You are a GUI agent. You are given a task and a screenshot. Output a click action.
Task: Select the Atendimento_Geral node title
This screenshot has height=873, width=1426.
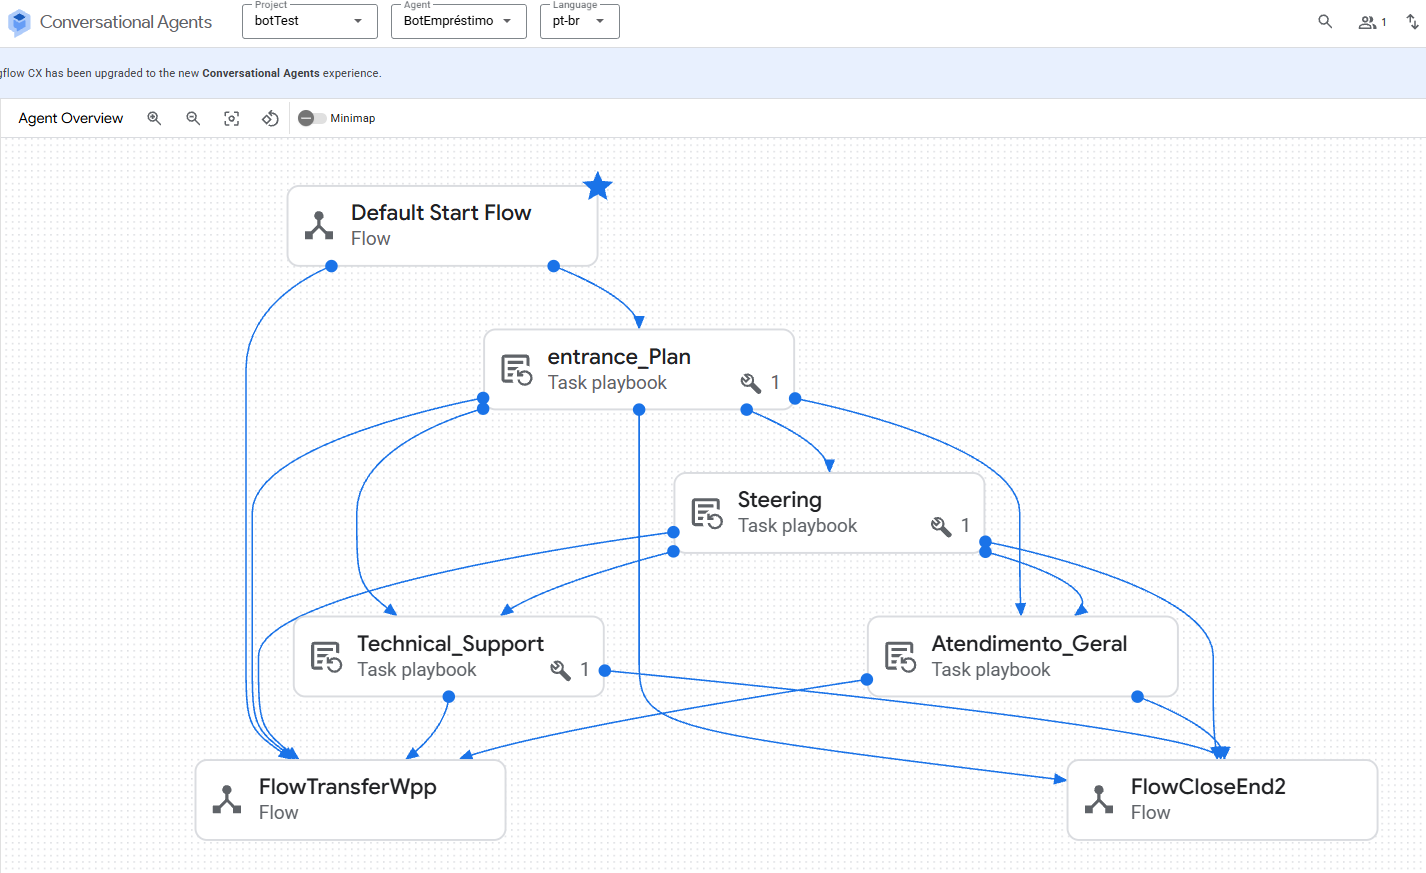[1029, 644]
